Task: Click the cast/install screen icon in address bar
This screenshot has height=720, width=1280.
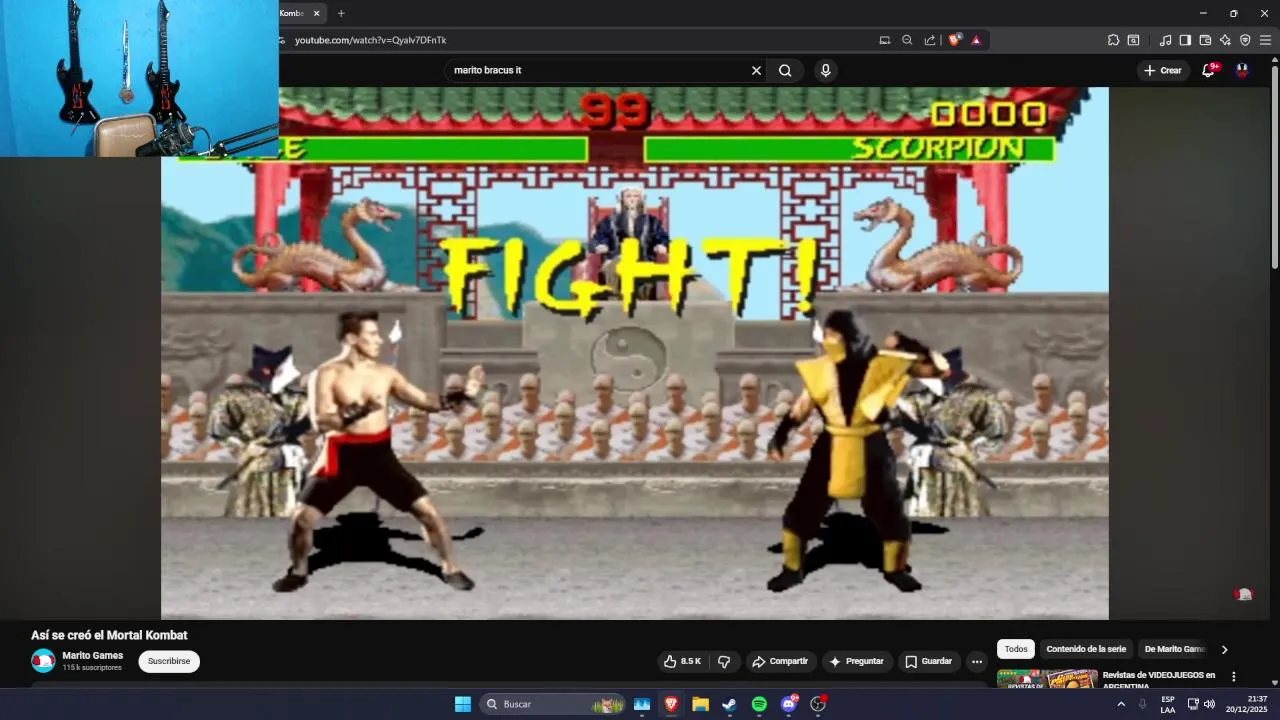Action: [884, 40]
